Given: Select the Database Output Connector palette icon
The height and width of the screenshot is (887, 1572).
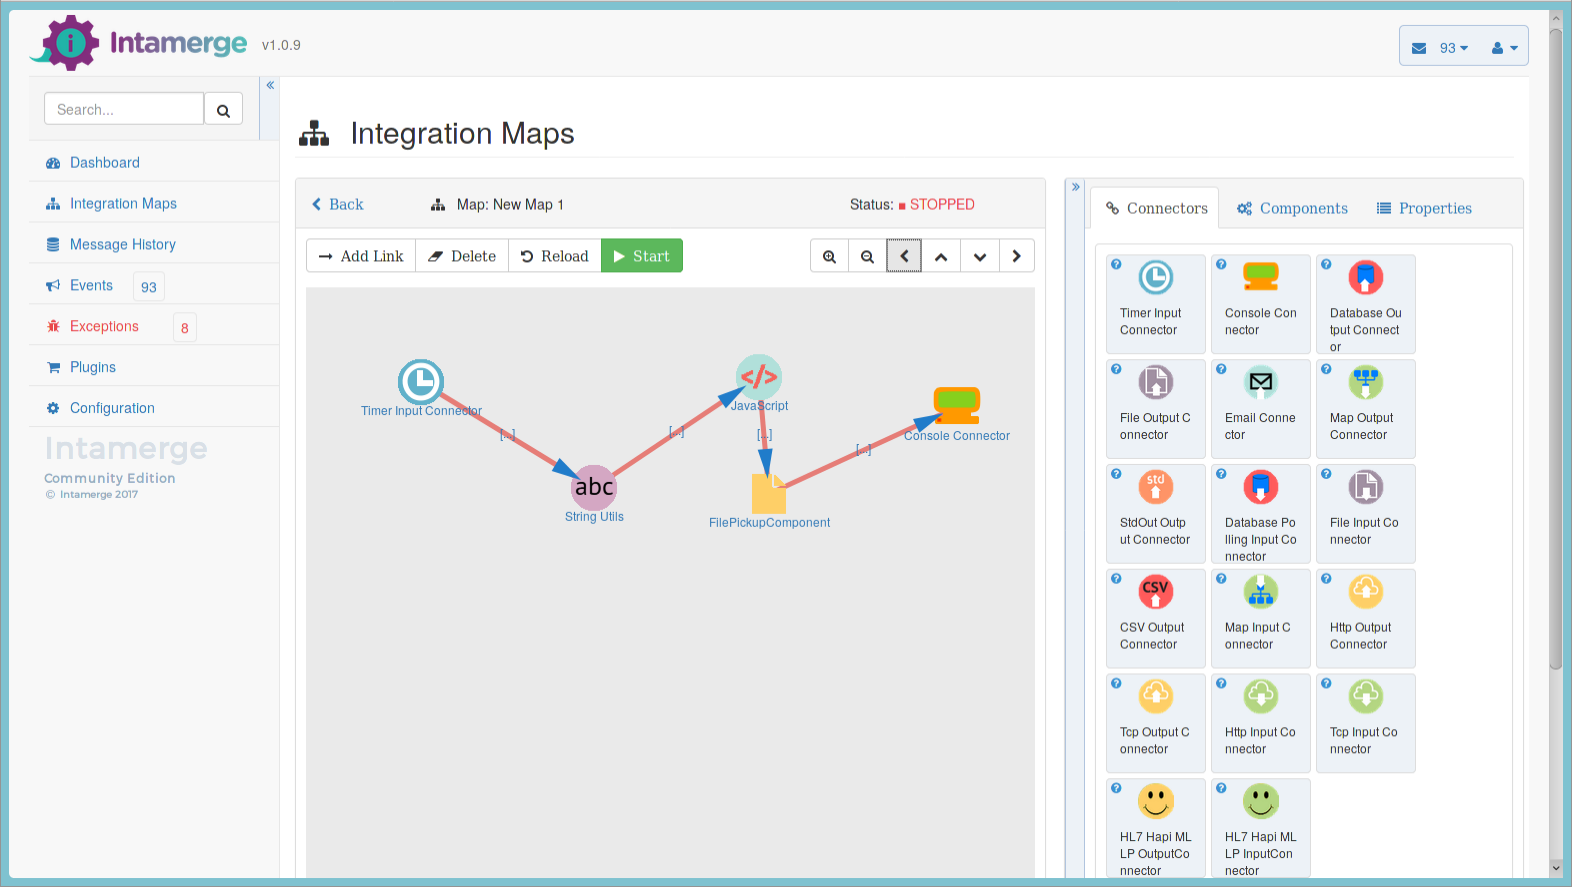Looking at the screenshot, I should (1366, 277).
